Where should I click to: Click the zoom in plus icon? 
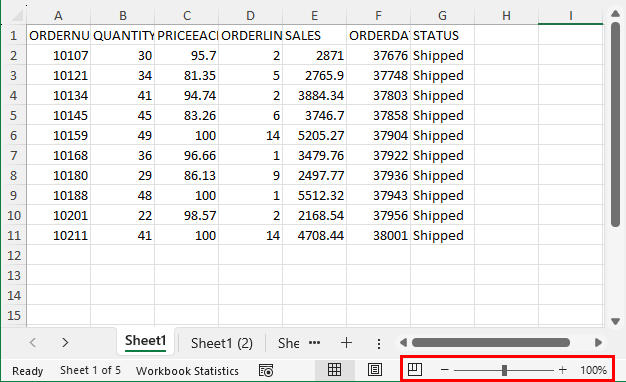563,370
